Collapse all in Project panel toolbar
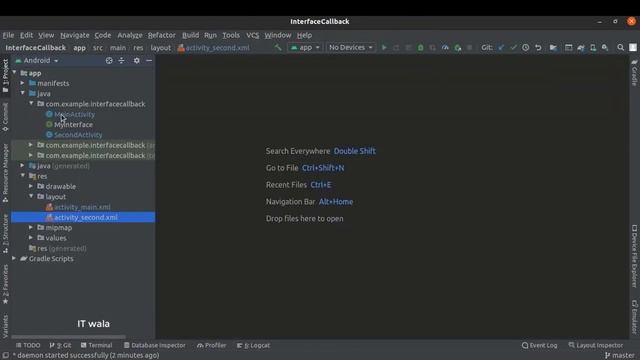Image resolution: width=640 pixels, height=360 pixels. [121, 60]
